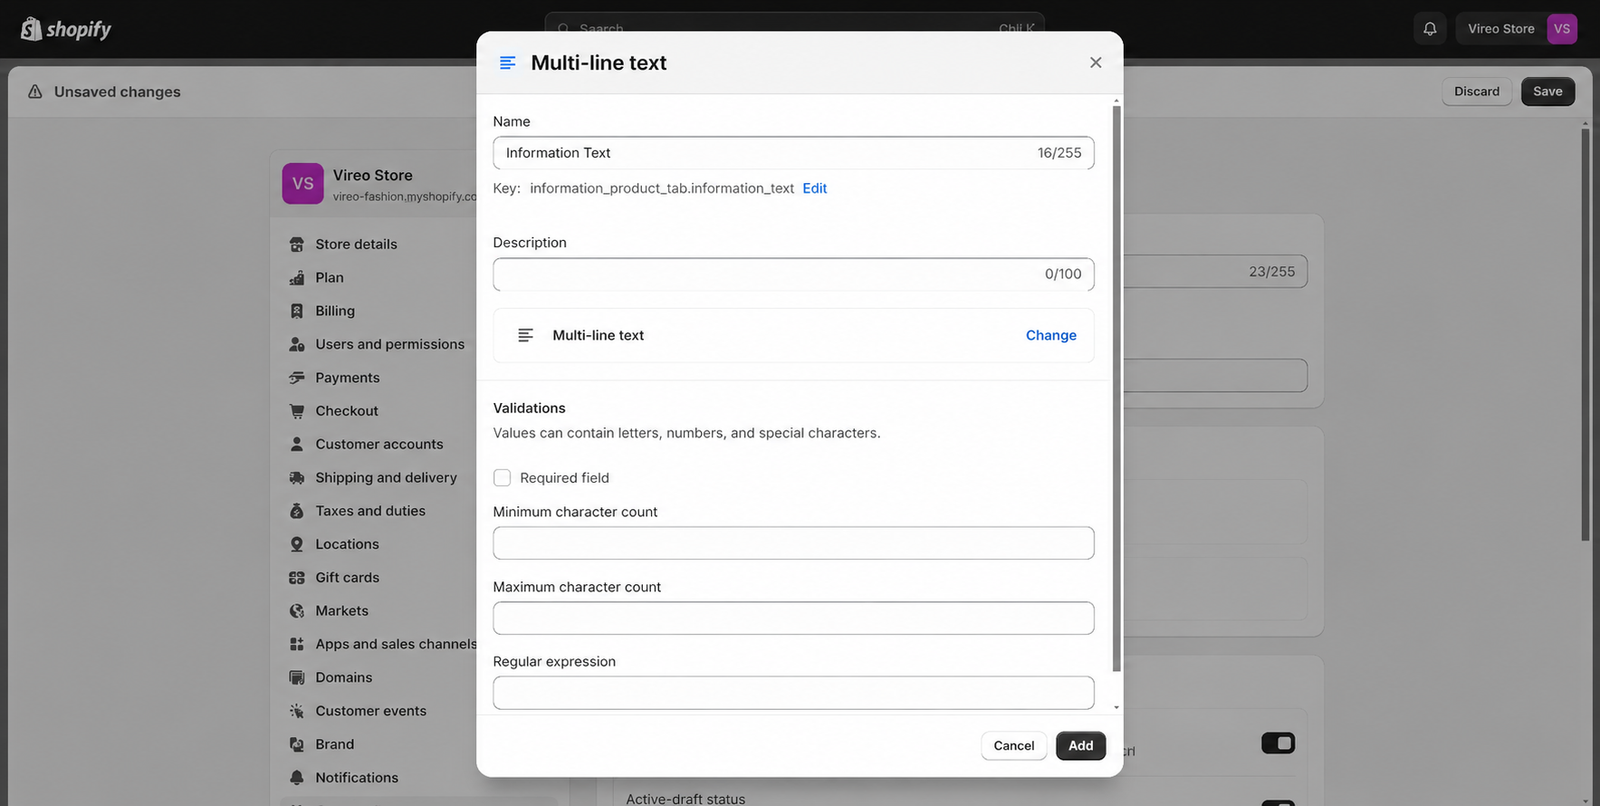Viewport: 1600px width, 806px height.
Task: Click the Customer events icon
Action: 297,711
